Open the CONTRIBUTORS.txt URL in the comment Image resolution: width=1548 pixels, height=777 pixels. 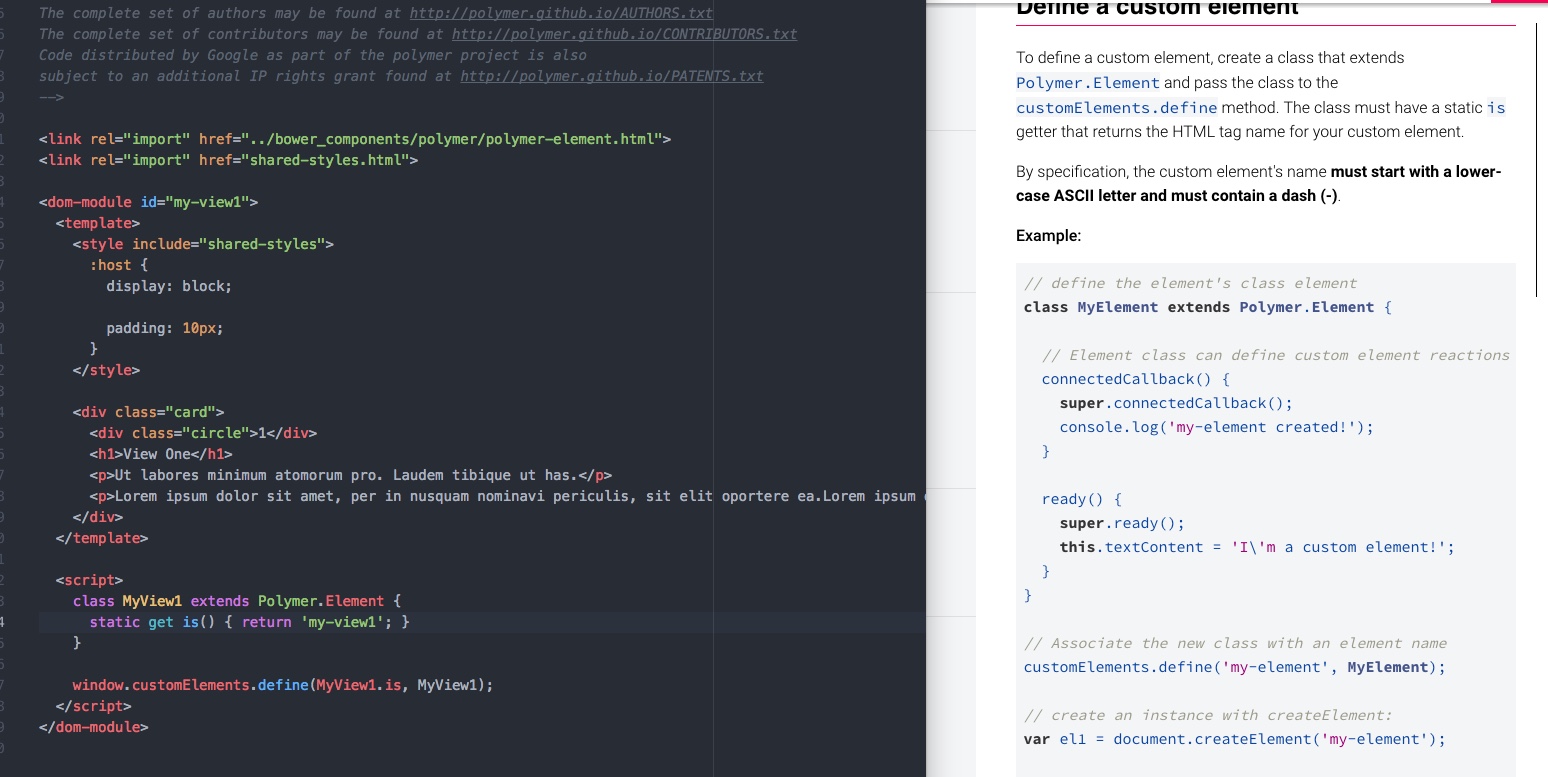[624, 34]
